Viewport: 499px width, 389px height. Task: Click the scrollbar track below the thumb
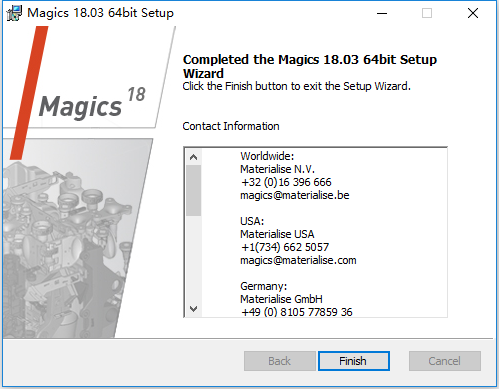193,258
